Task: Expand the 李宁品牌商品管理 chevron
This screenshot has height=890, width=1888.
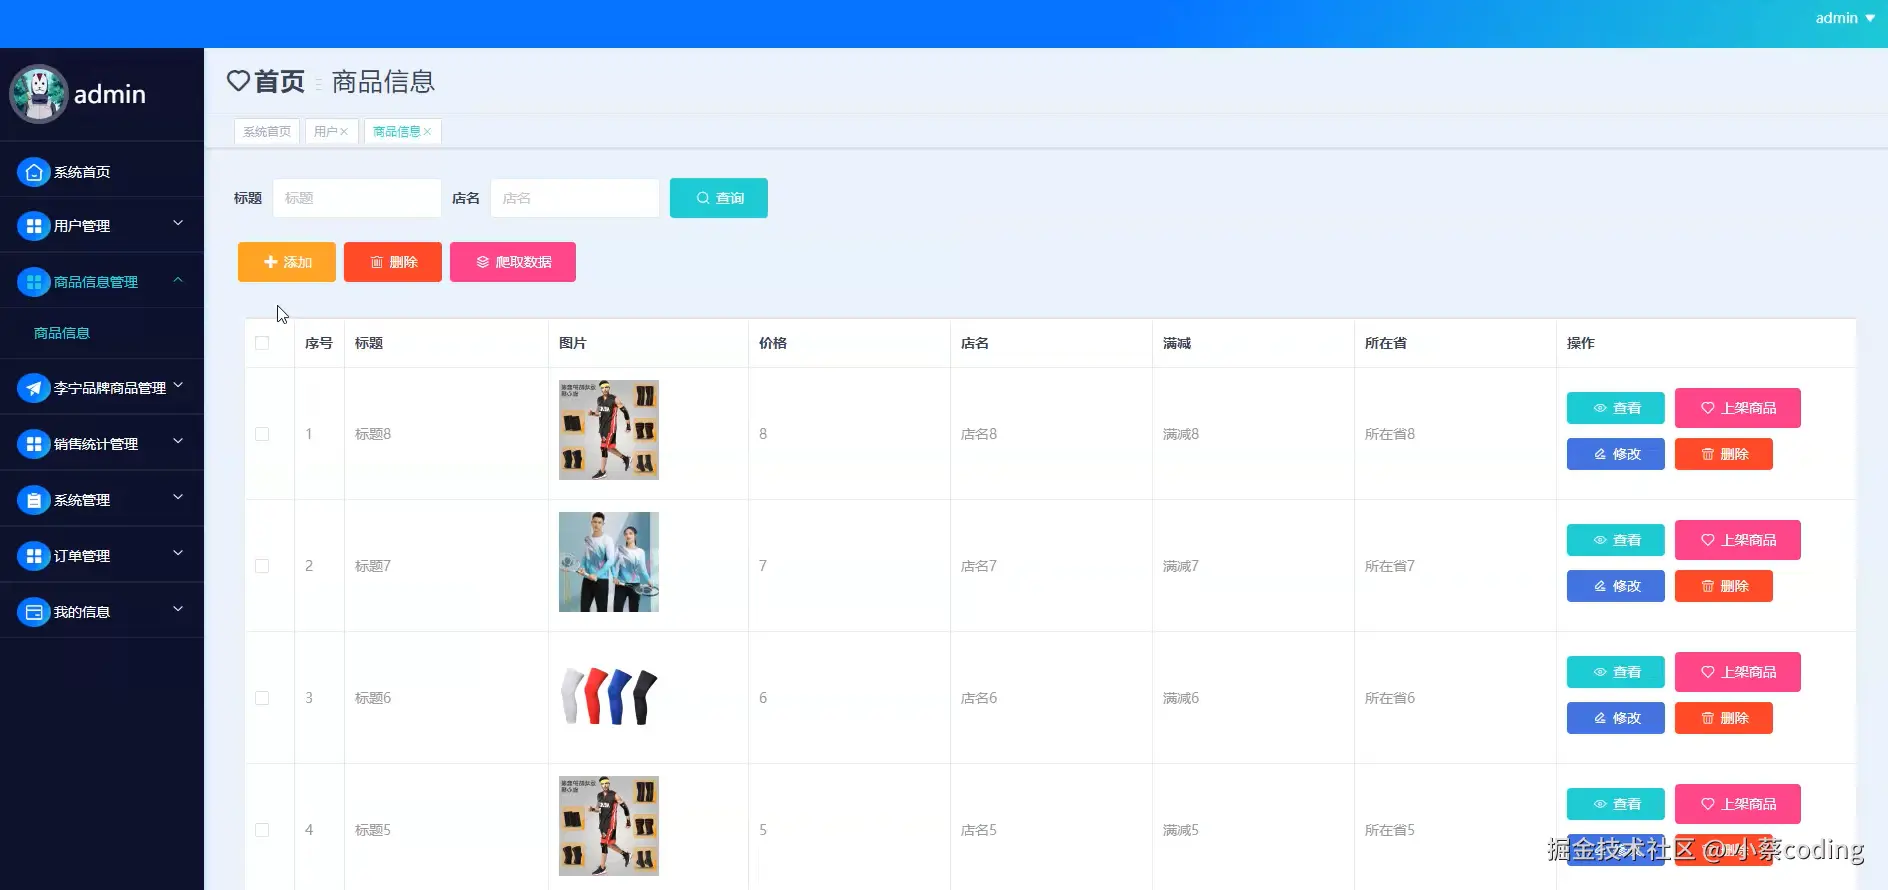Action: (x=178, y=385)
